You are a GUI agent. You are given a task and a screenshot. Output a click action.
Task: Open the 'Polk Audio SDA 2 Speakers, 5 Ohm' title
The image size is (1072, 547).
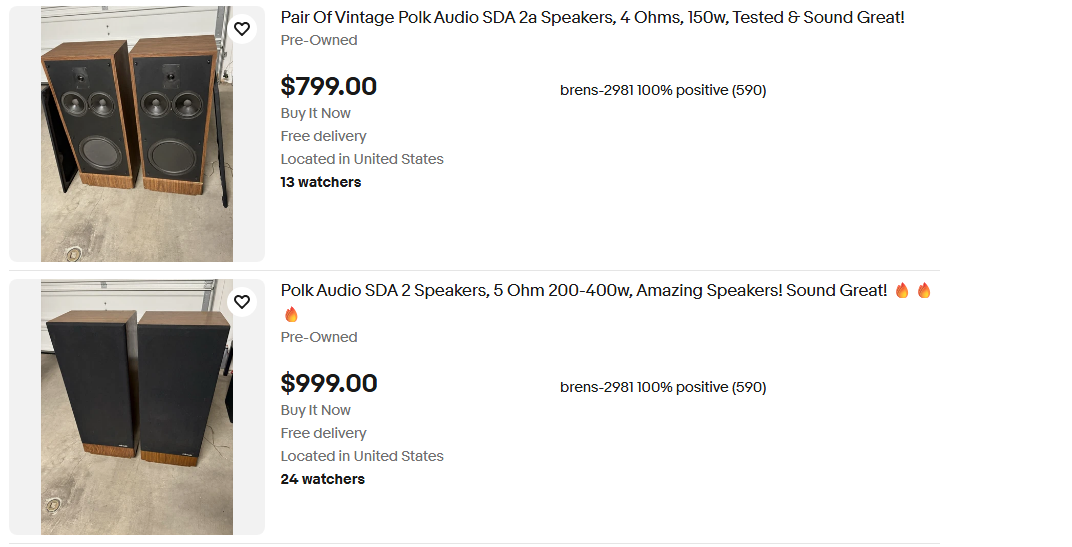click(x=583, y=291)
